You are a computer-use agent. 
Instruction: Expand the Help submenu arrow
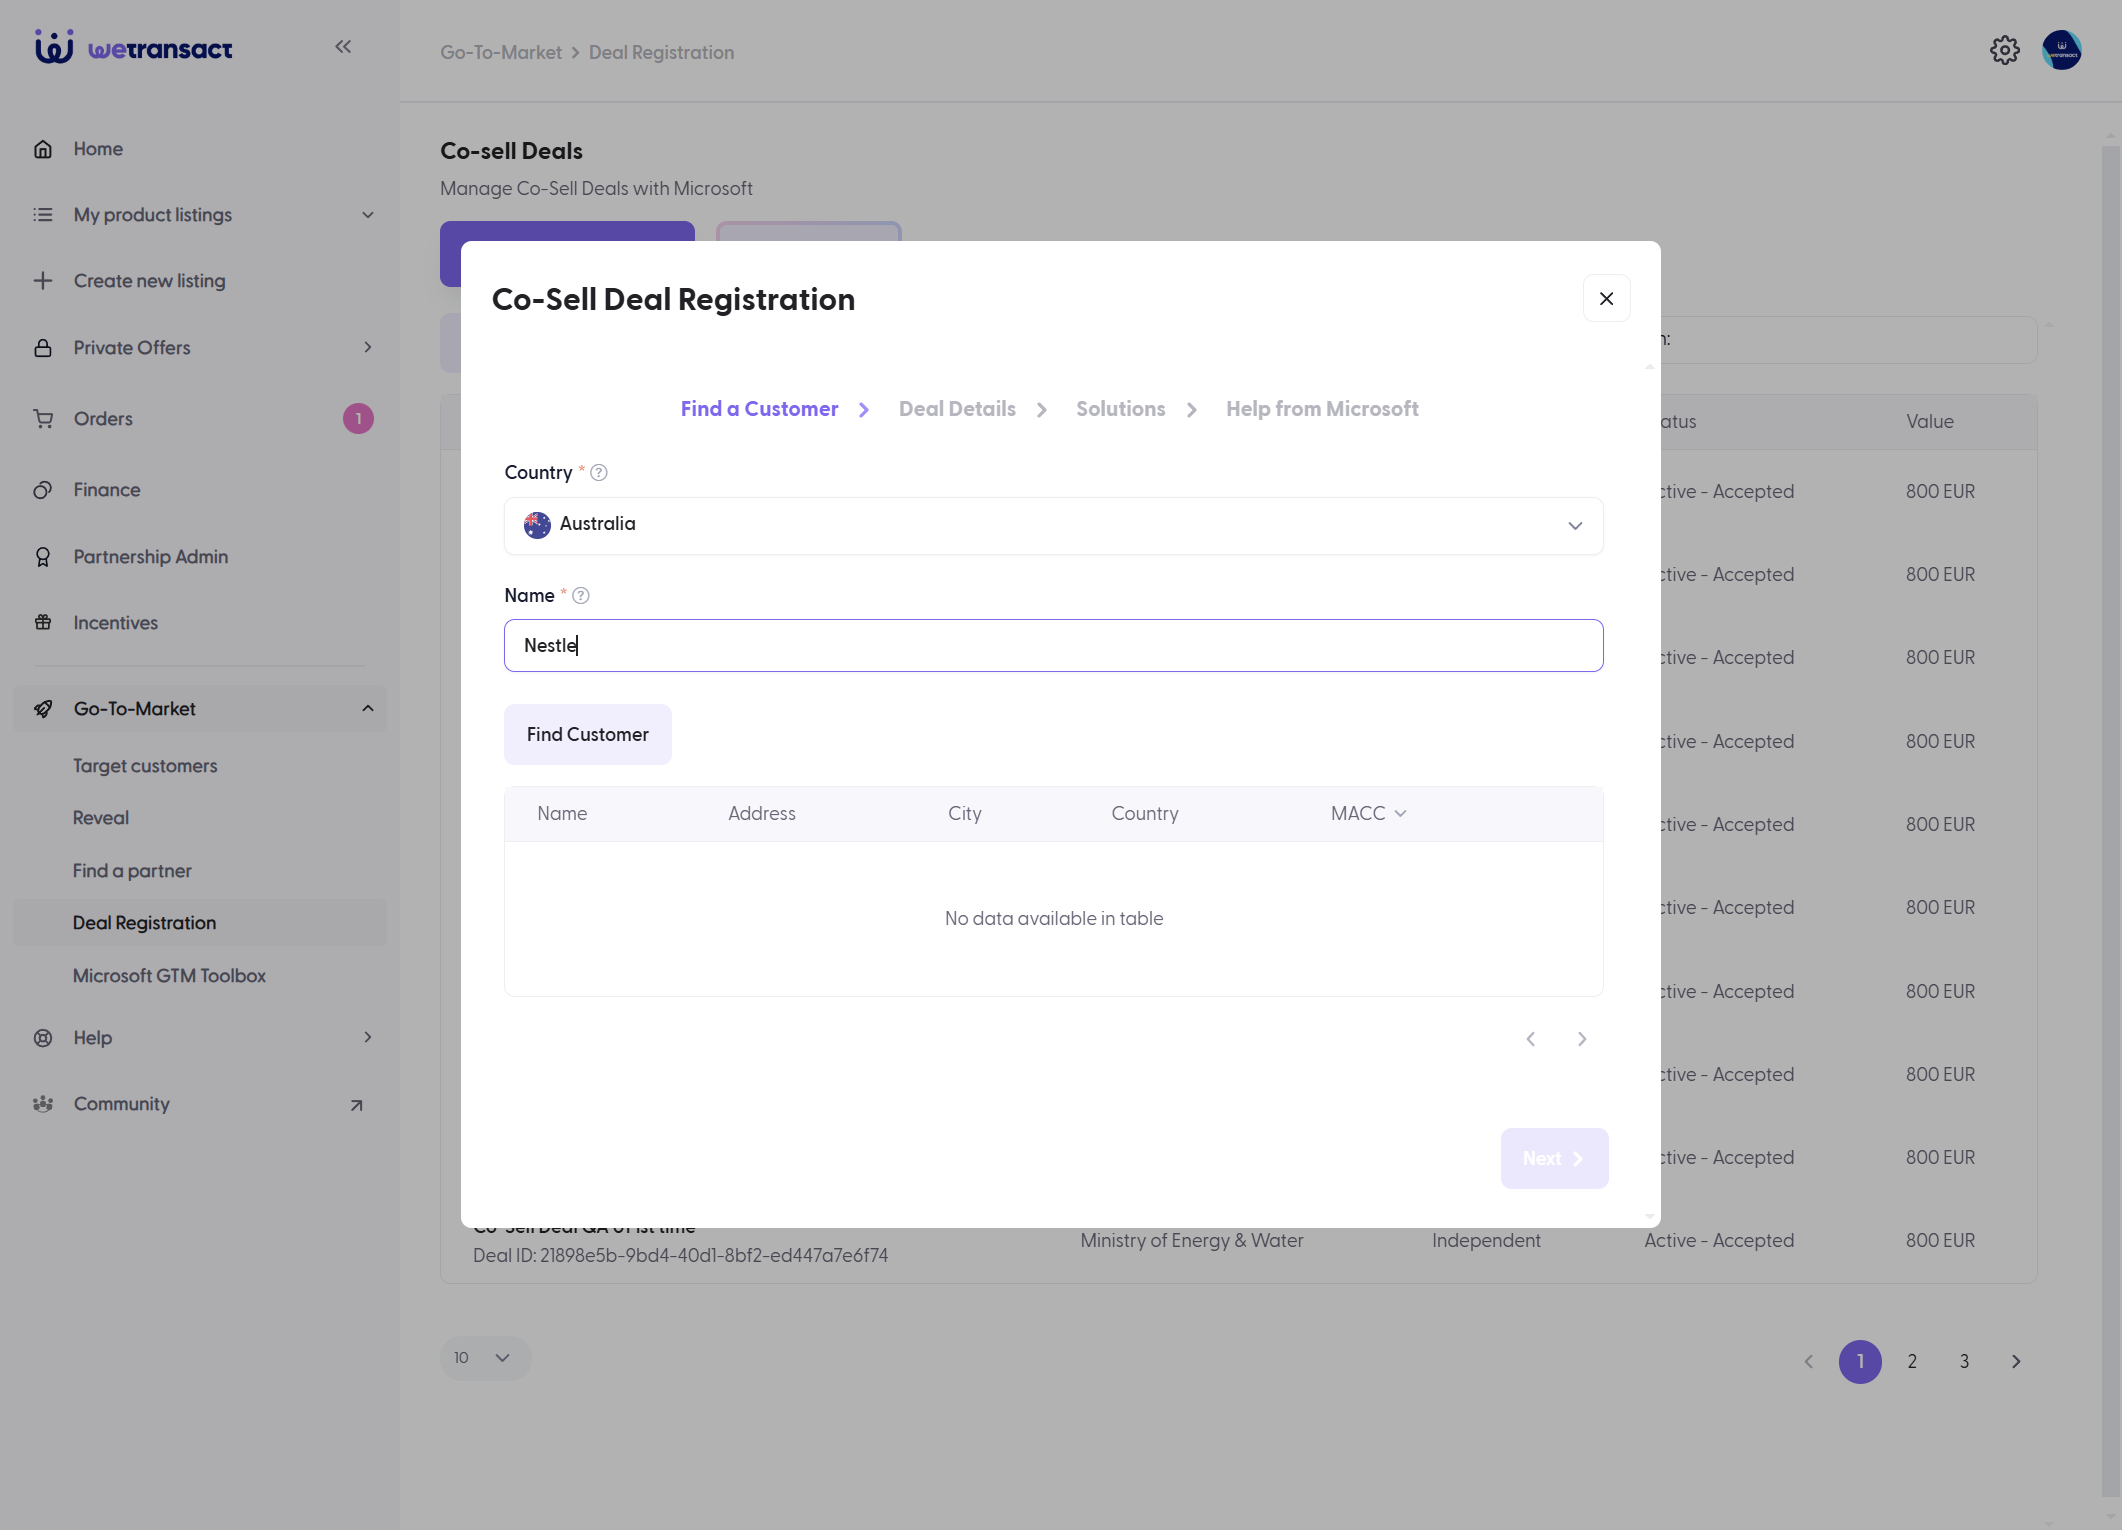point(368,1037)
